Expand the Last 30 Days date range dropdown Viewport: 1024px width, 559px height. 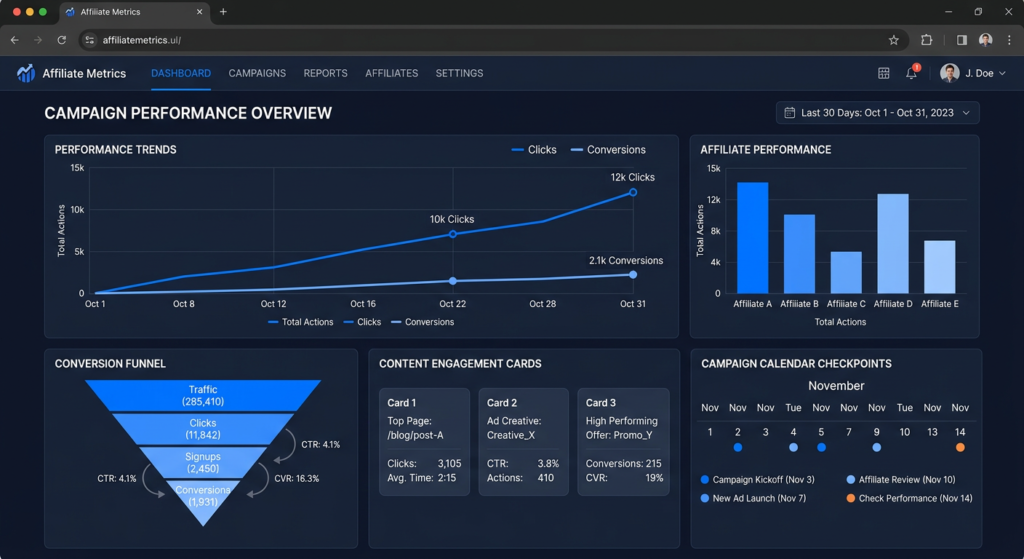click(x=878, y=113)
